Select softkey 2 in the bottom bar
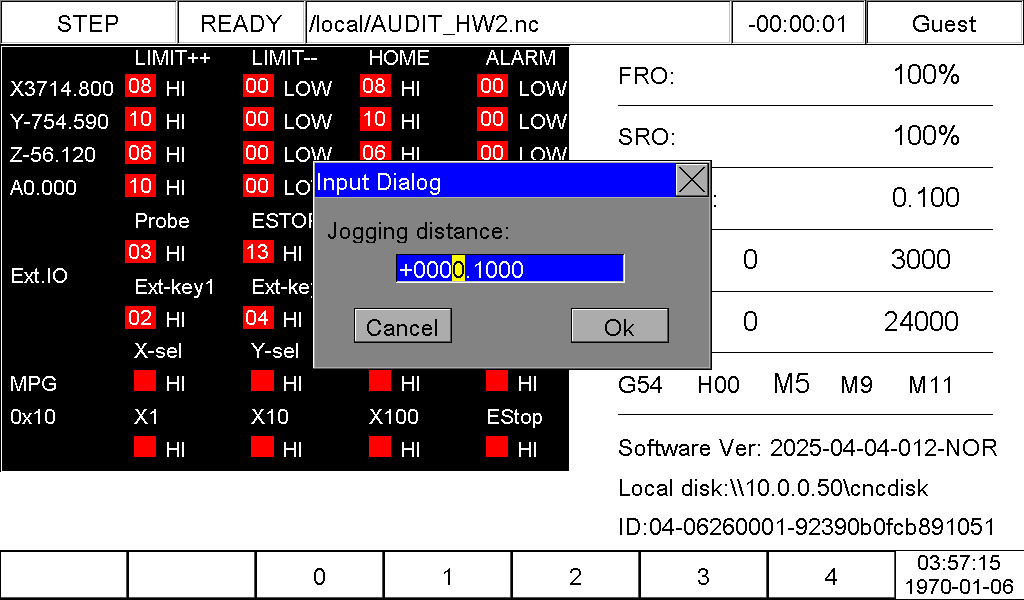 (575, 576)
